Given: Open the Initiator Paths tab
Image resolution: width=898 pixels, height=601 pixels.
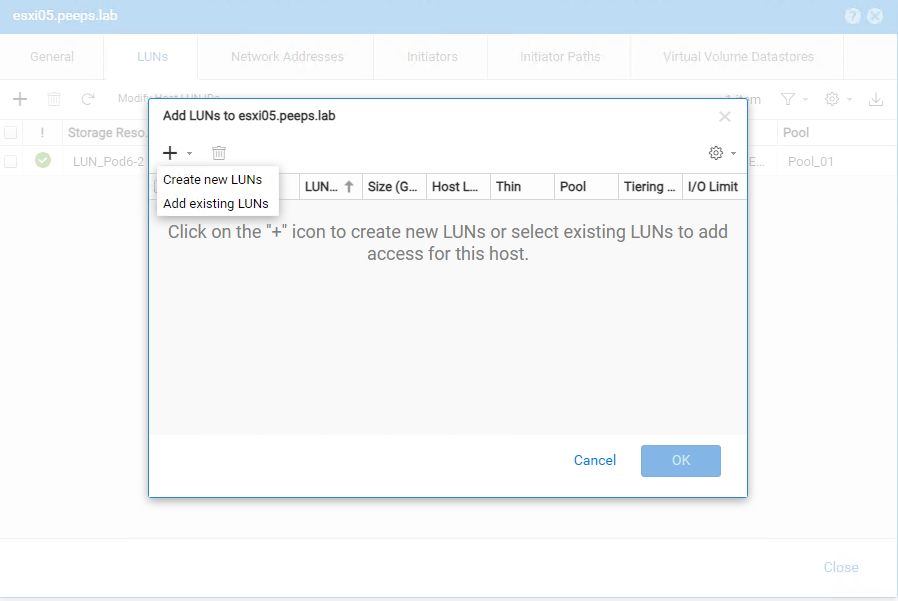Looking at the screenshot, I should pyautogui.click(x=560, y=57).
